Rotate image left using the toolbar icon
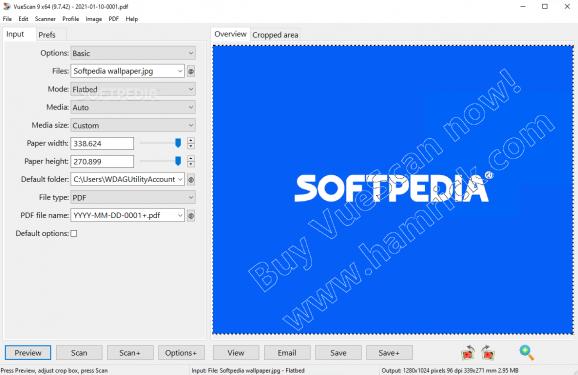The width and height of the screenshot is (578, 375). point(468,353)
